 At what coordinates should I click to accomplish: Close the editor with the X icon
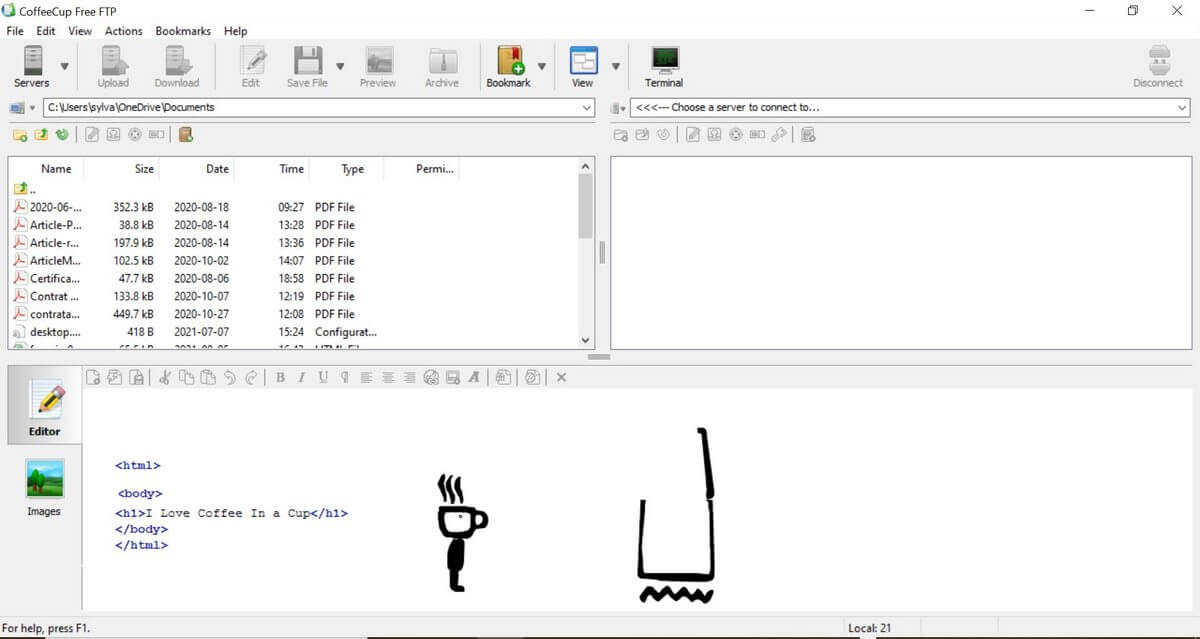[561, 377]
